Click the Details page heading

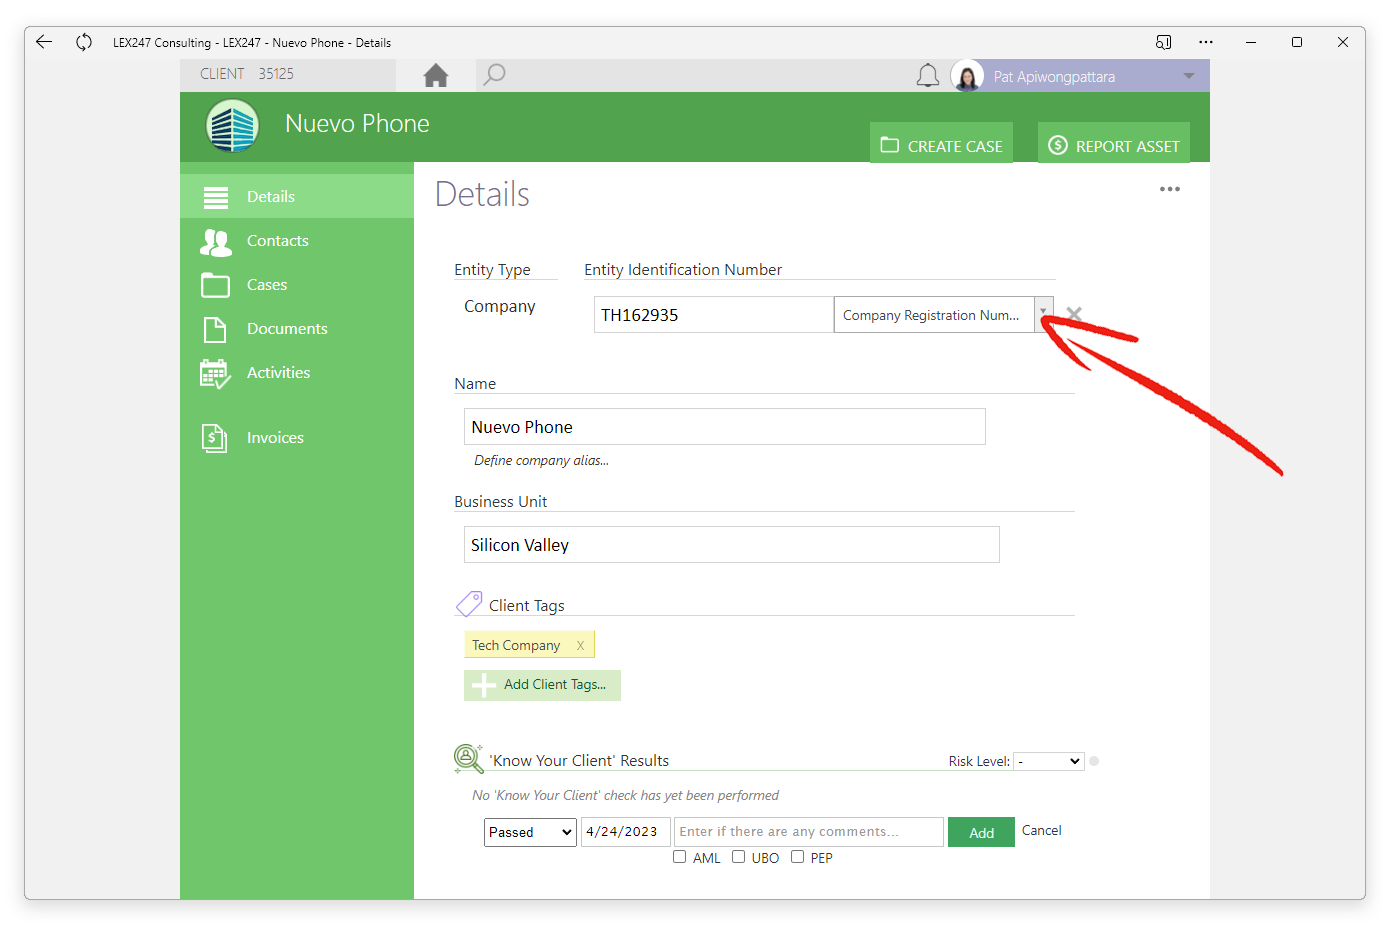click(x=482, y=194)
